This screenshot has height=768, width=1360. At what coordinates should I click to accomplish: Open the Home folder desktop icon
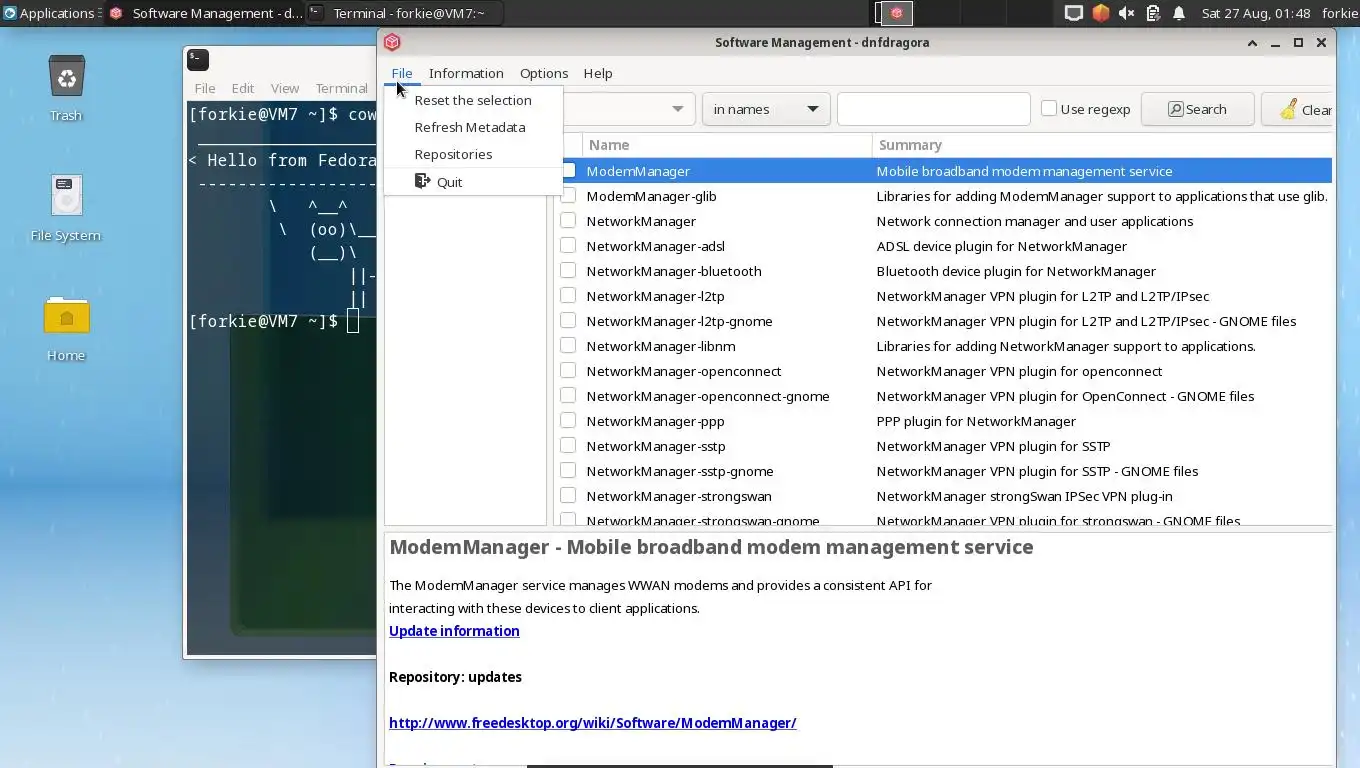[66, 316]
